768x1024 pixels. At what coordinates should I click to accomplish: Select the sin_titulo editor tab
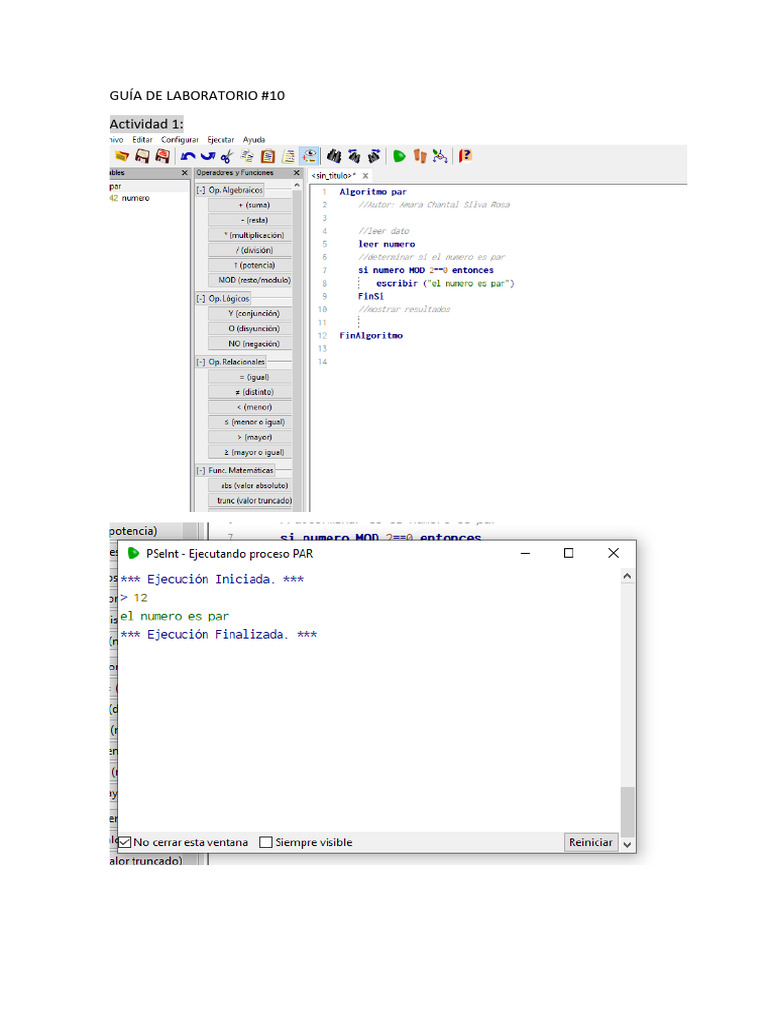pos(333,175)
